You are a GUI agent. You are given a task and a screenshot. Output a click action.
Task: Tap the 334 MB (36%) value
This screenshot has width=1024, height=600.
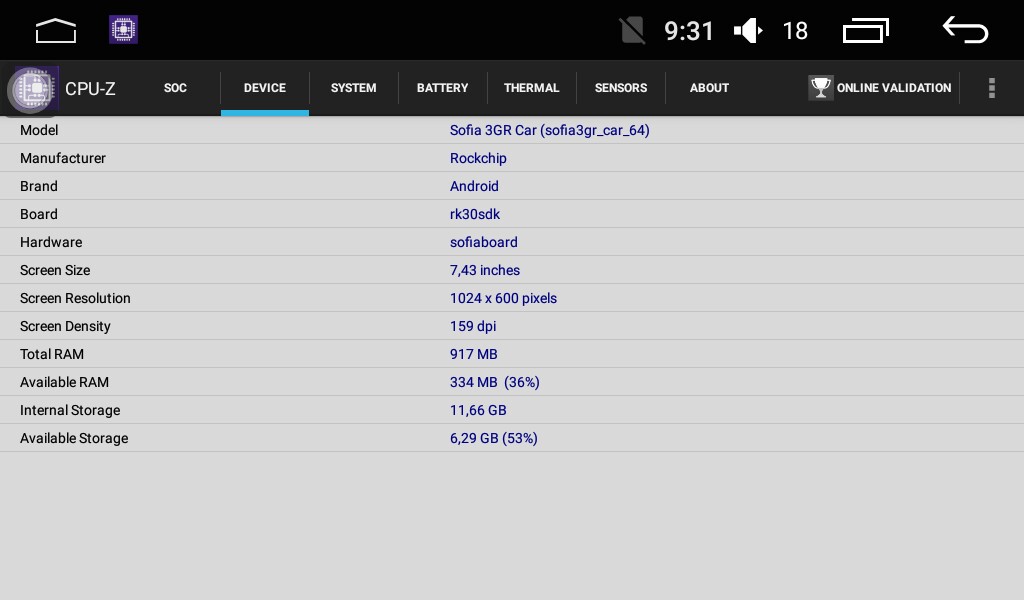494,382
